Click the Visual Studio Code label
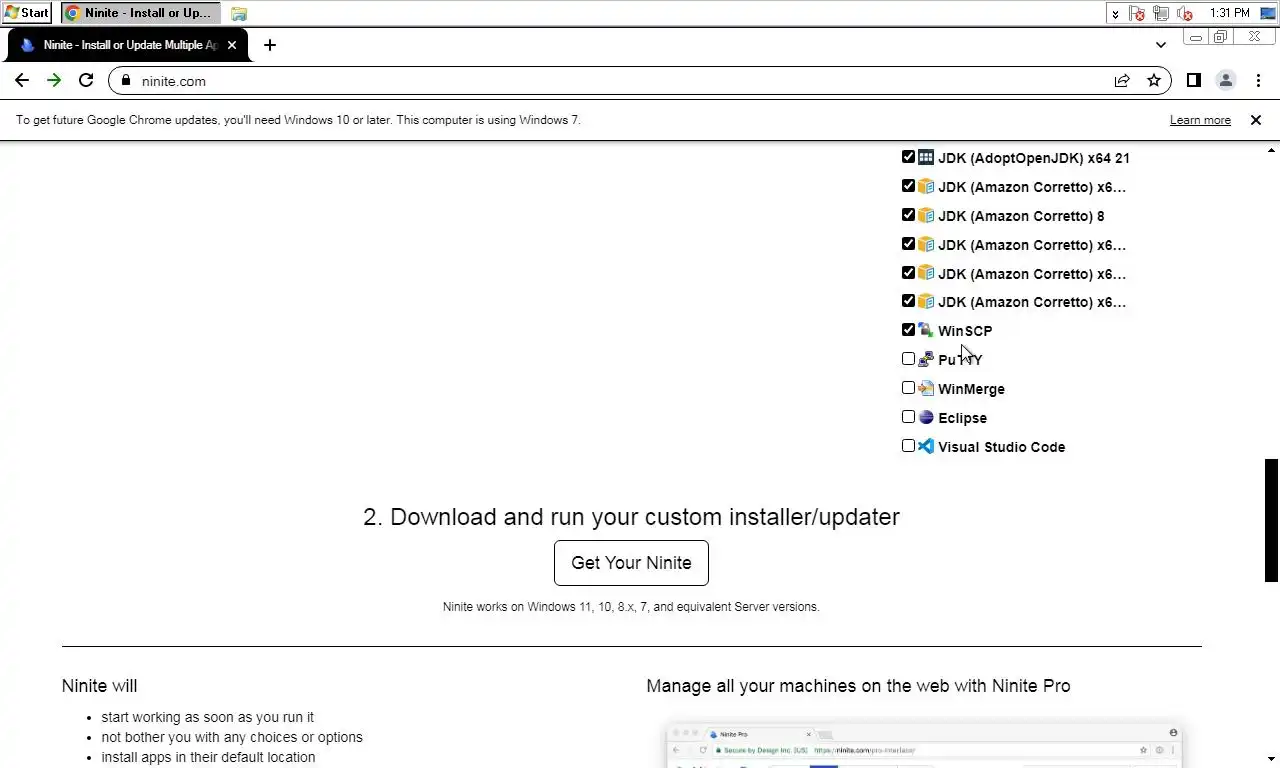The image size is (1280, 768). [x=1001, y=447]
